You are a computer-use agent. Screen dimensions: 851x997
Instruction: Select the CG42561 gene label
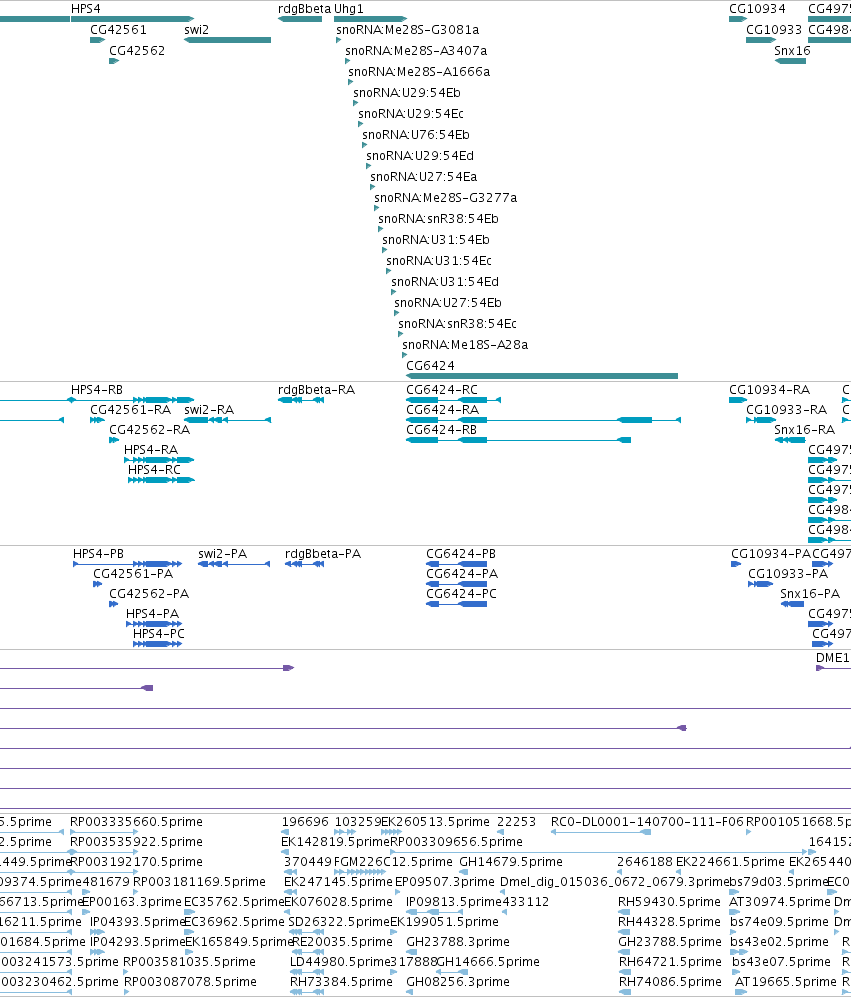[x=118, y=30]
